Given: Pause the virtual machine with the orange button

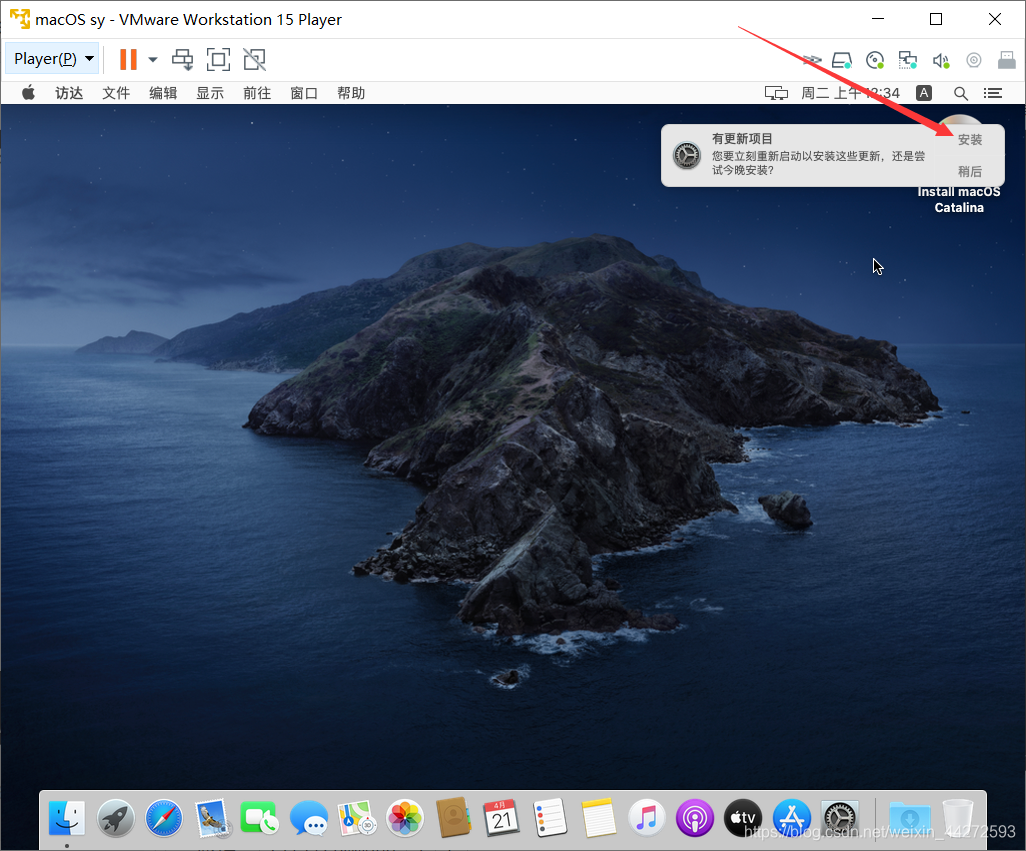Looking at the screenshot, I should tap(128, 59).
